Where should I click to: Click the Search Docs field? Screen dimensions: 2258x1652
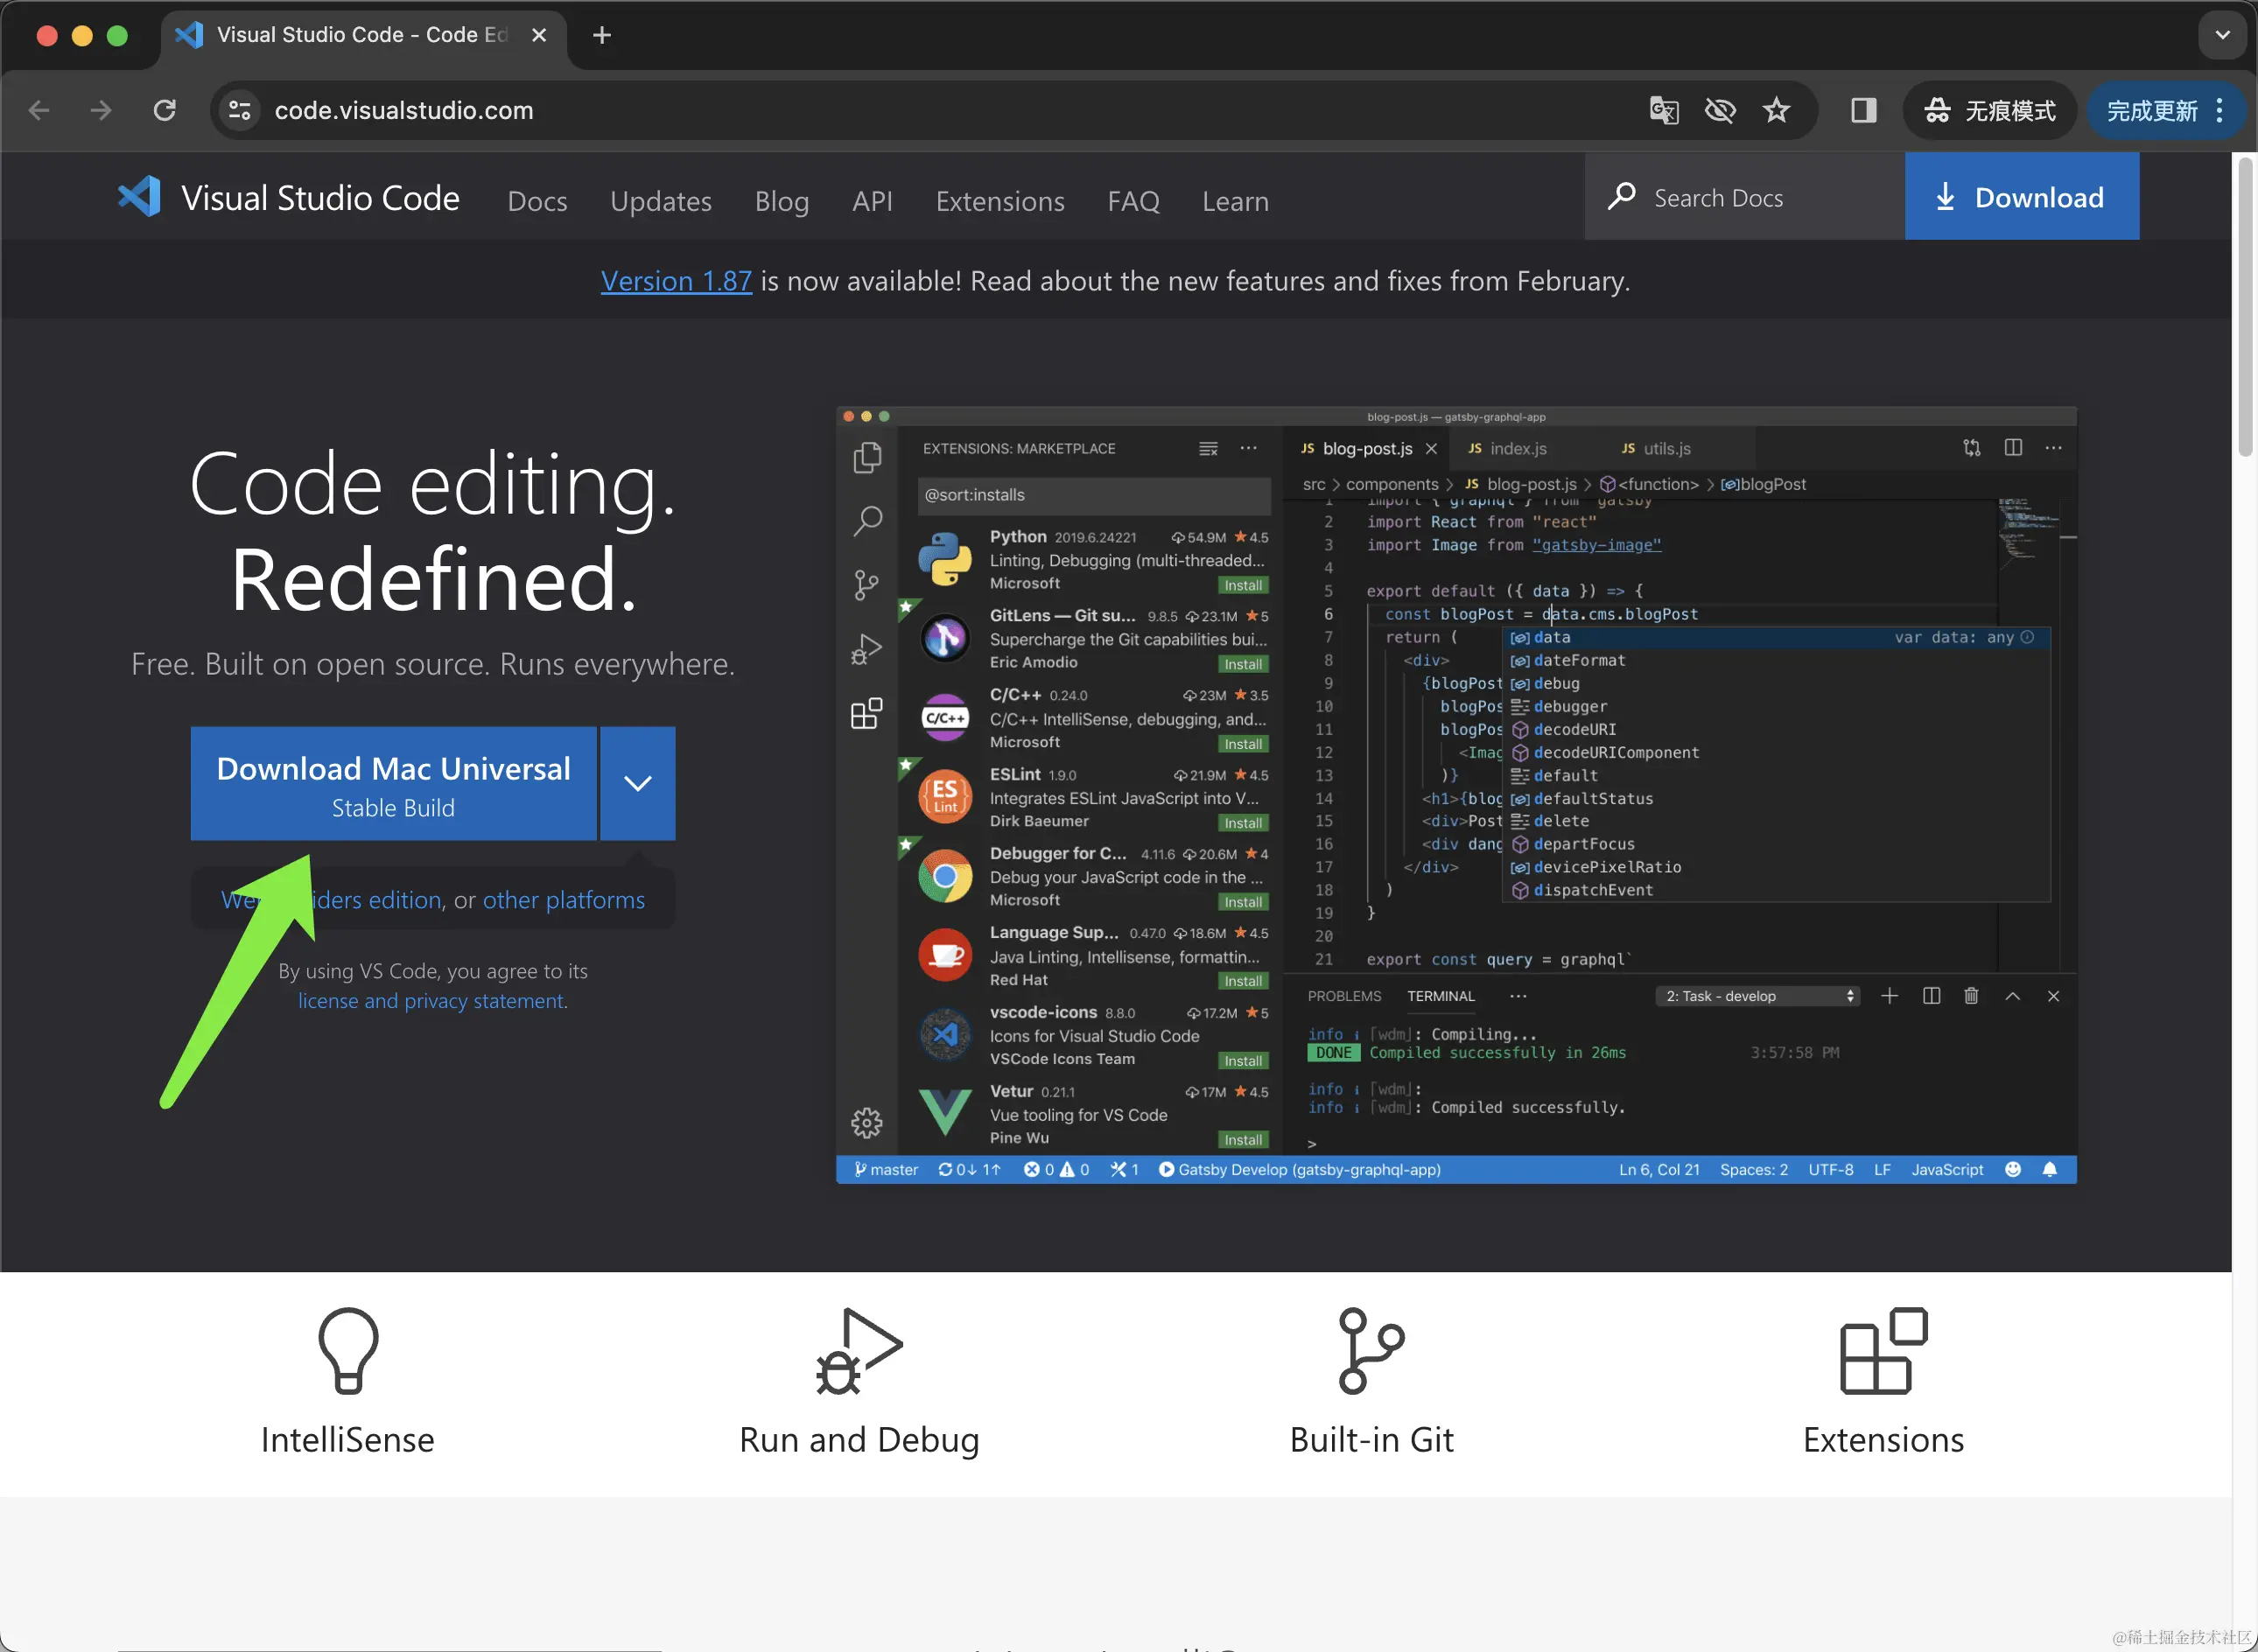[x=1744, y=197]
